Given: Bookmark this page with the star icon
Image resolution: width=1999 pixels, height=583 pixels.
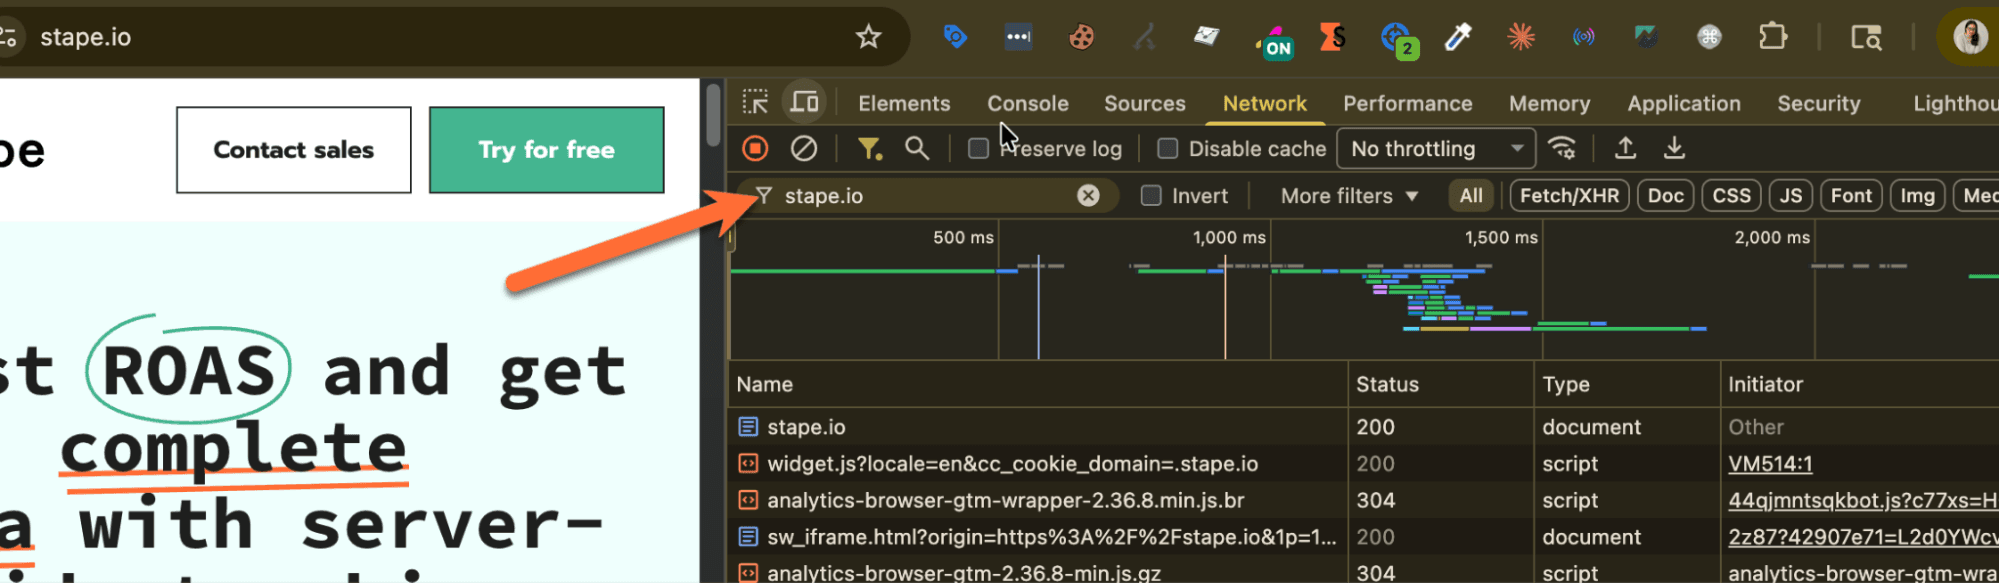Looking at the screenshot, I should (868, 37).
